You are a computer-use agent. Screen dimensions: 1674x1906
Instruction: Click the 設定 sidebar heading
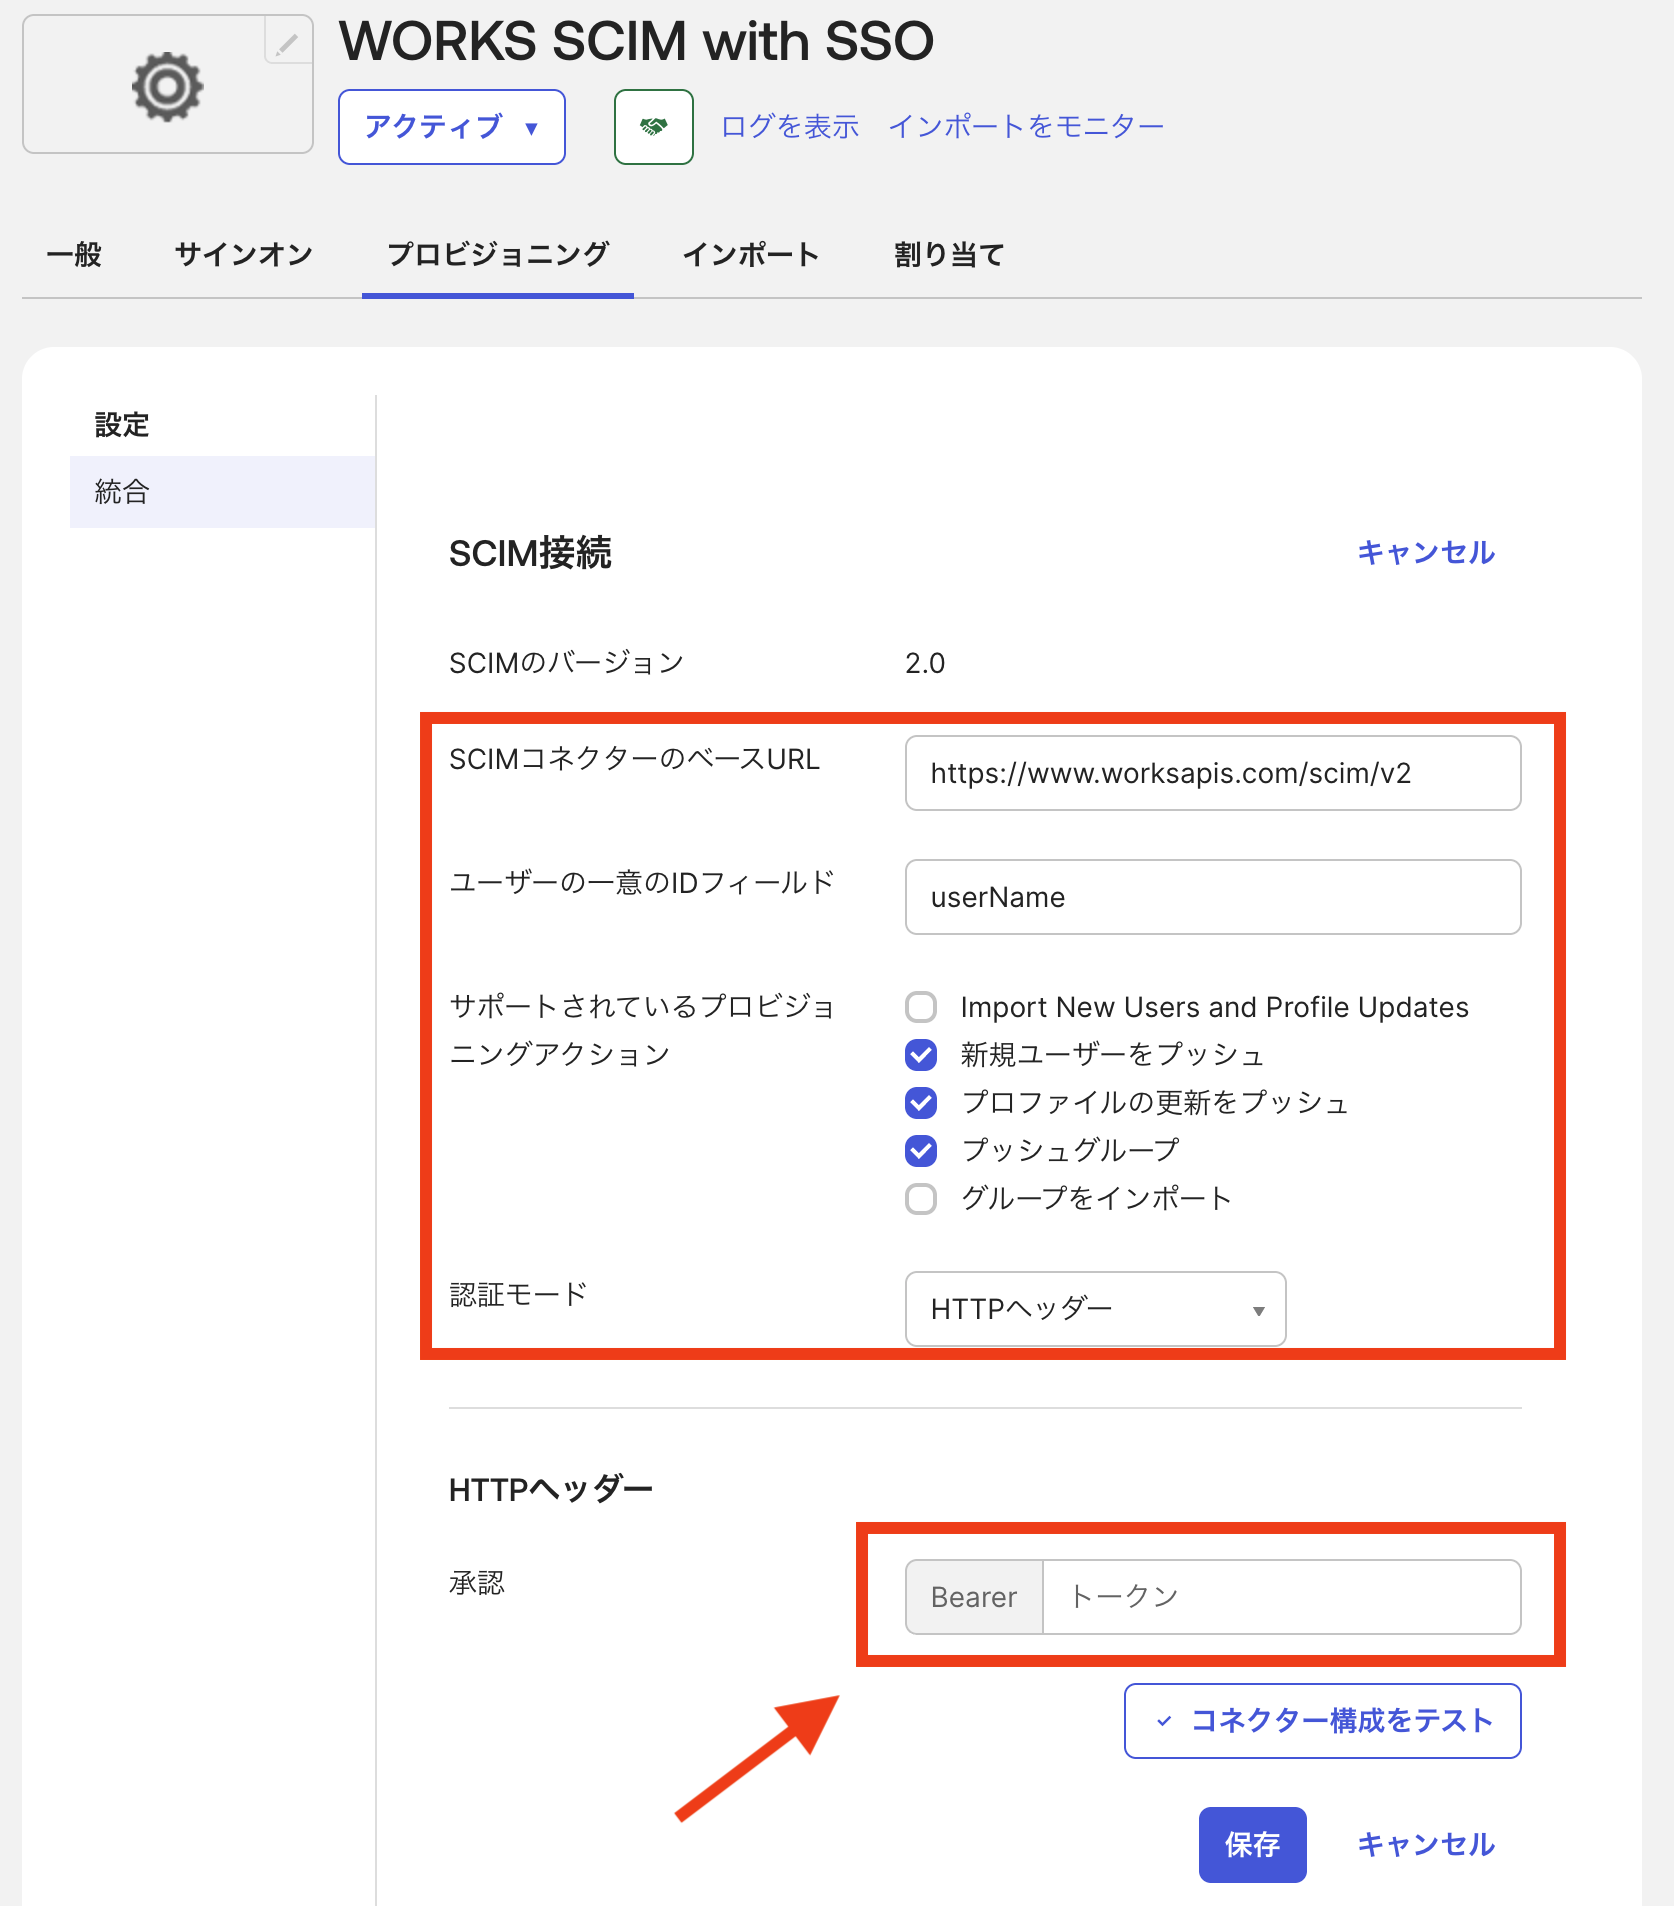(122, 425)
